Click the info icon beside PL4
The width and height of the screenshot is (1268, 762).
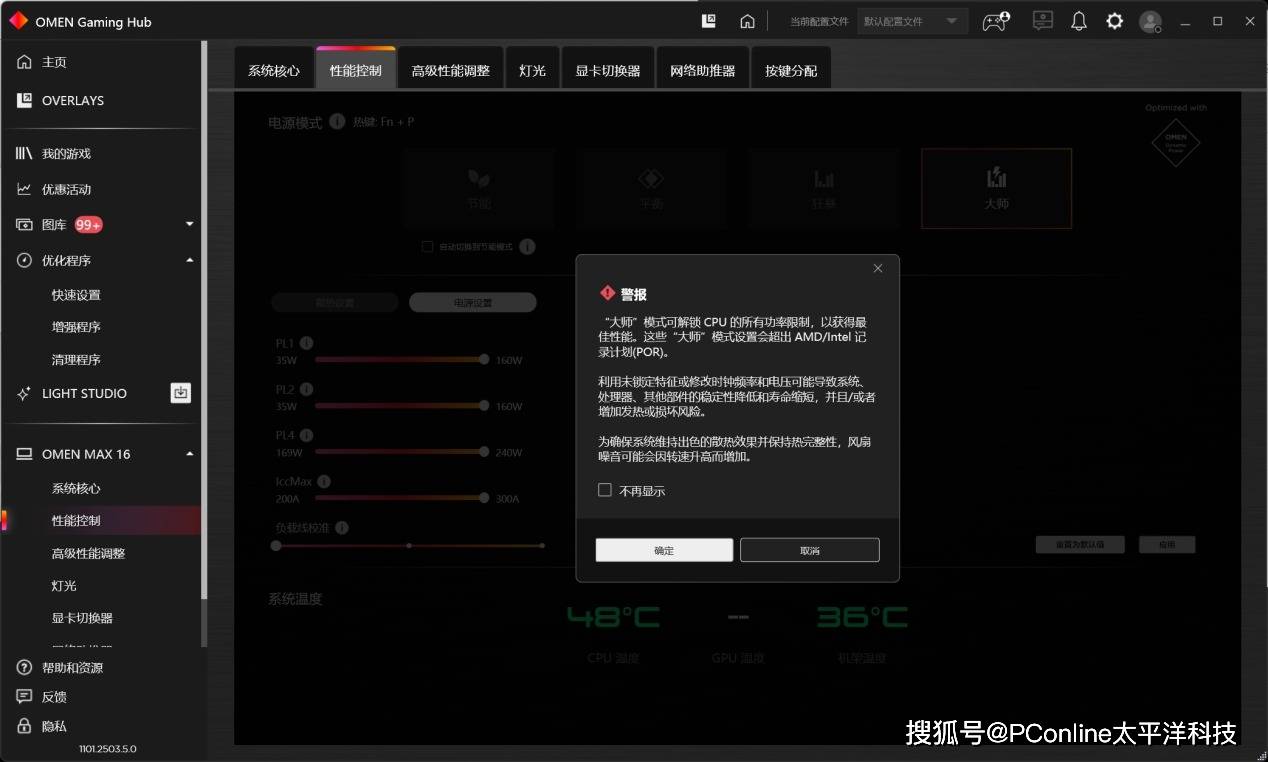pos(306,435)
